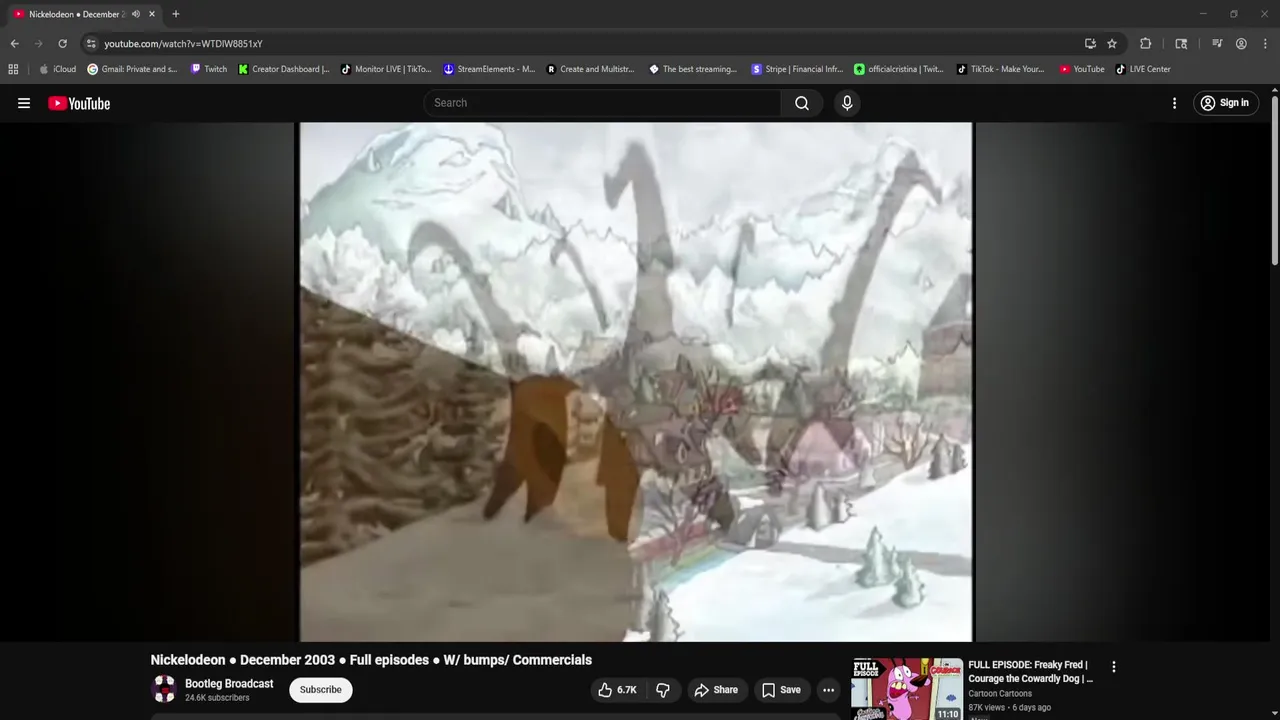Share the Nickelodeon video
Screen dimensions: 1280x720
pos(716,690)
